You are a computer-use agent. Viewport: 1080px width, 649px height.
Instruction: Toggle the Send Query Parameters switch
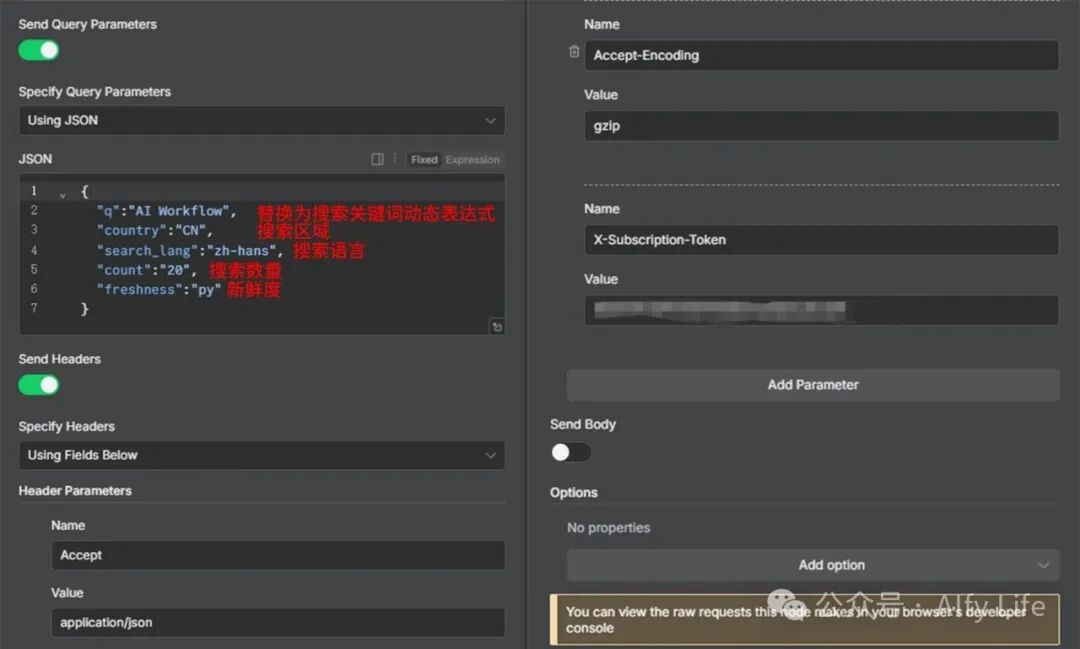[39, 50]
